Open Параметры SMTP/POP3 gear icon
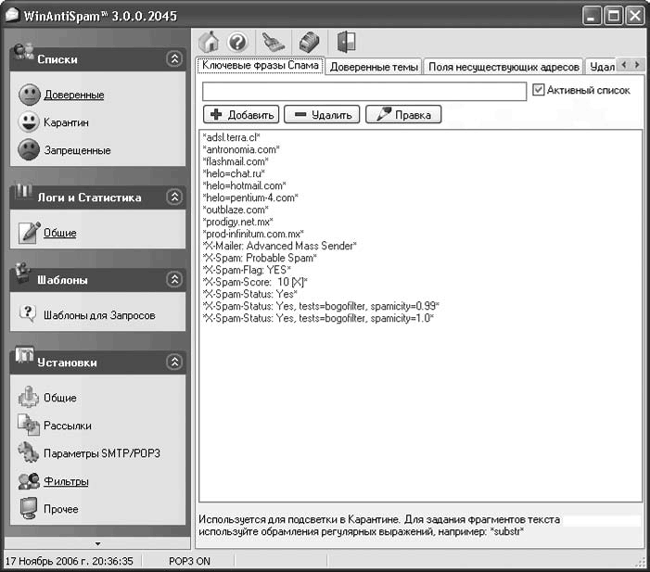Viewport: 650px width, 572px height. tap(29, 453)
